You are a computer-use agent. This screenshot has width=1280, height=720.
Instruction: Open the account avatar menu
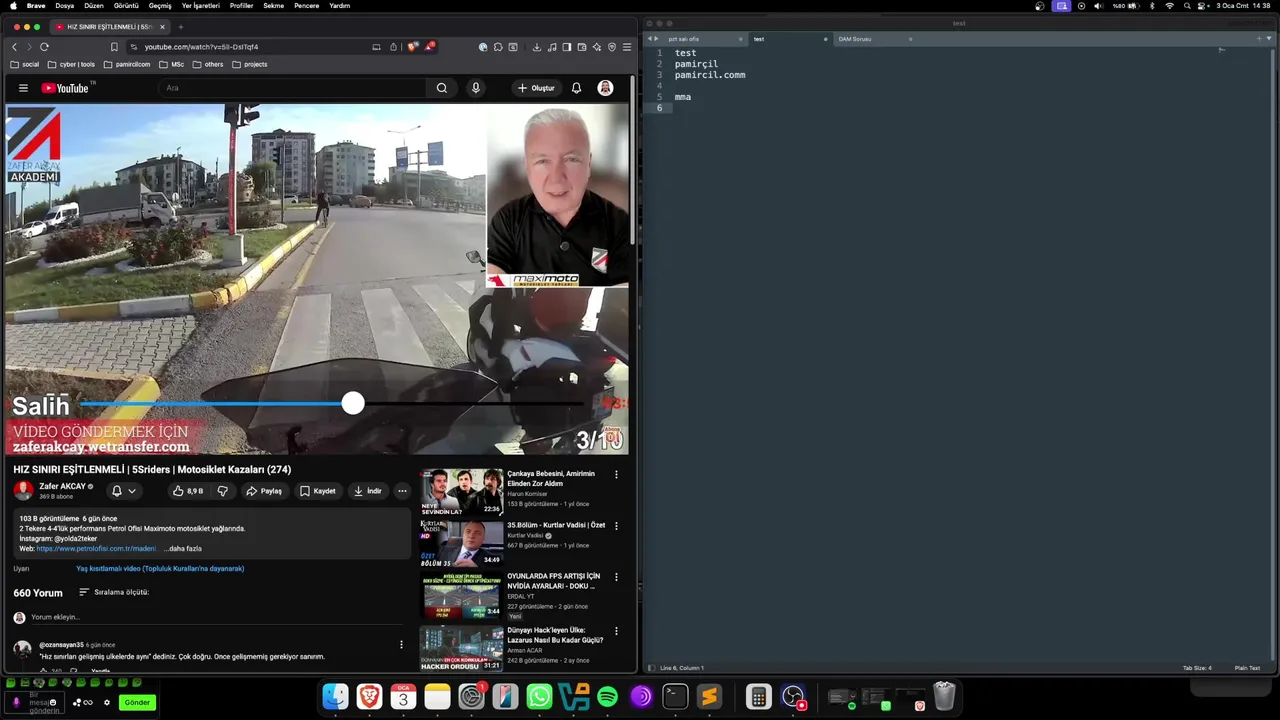point(605,88)
